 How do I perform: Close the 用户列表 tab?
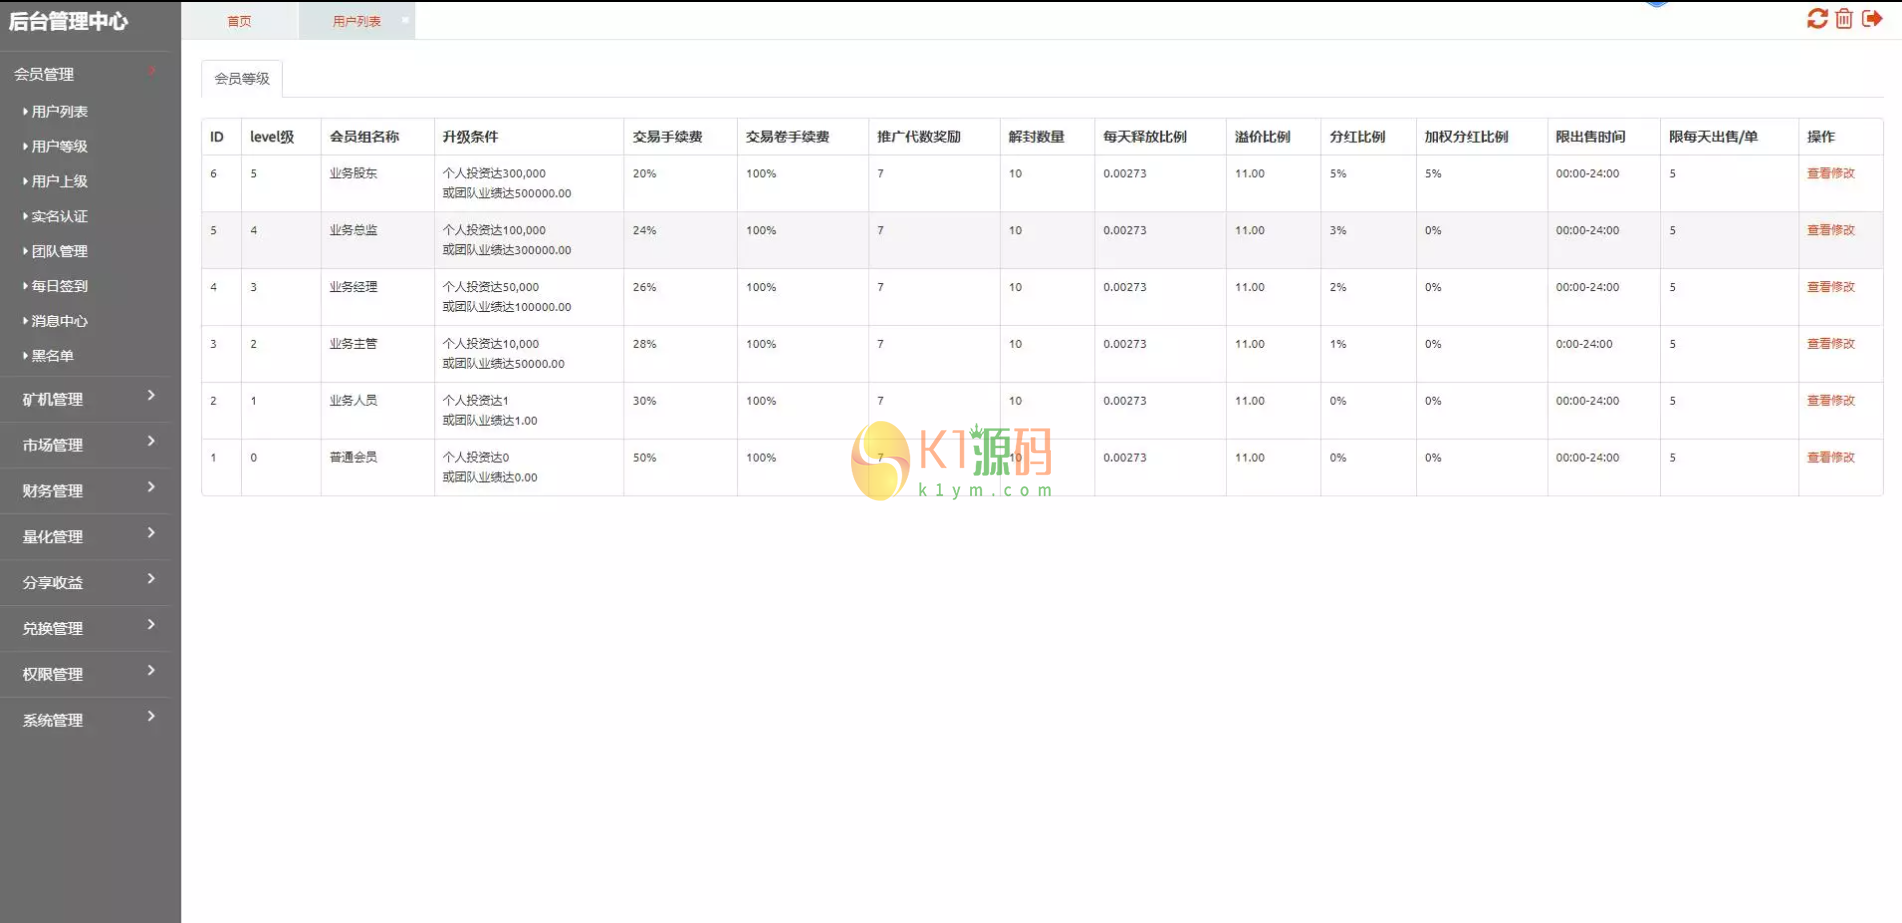pyautogui.click(x=405, y=20)
